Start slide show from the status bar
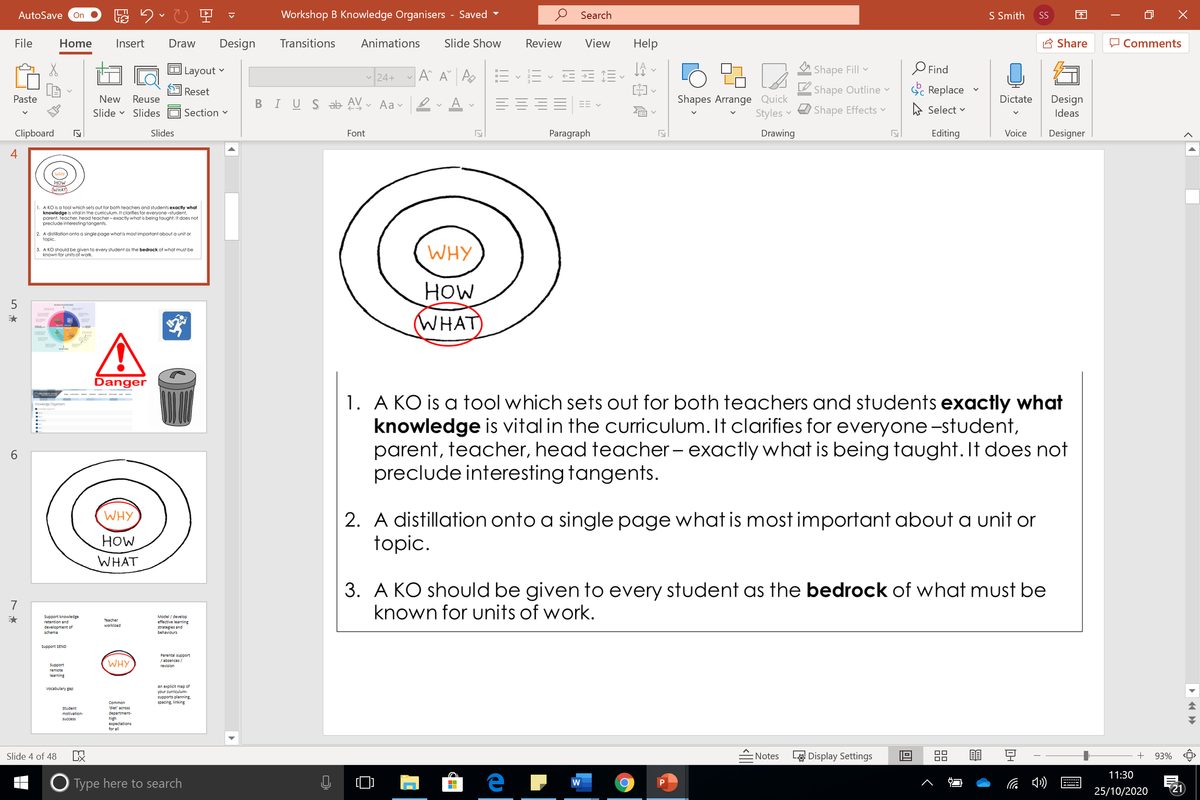This screenshot has height=800, width=1200. point(1010,756)
